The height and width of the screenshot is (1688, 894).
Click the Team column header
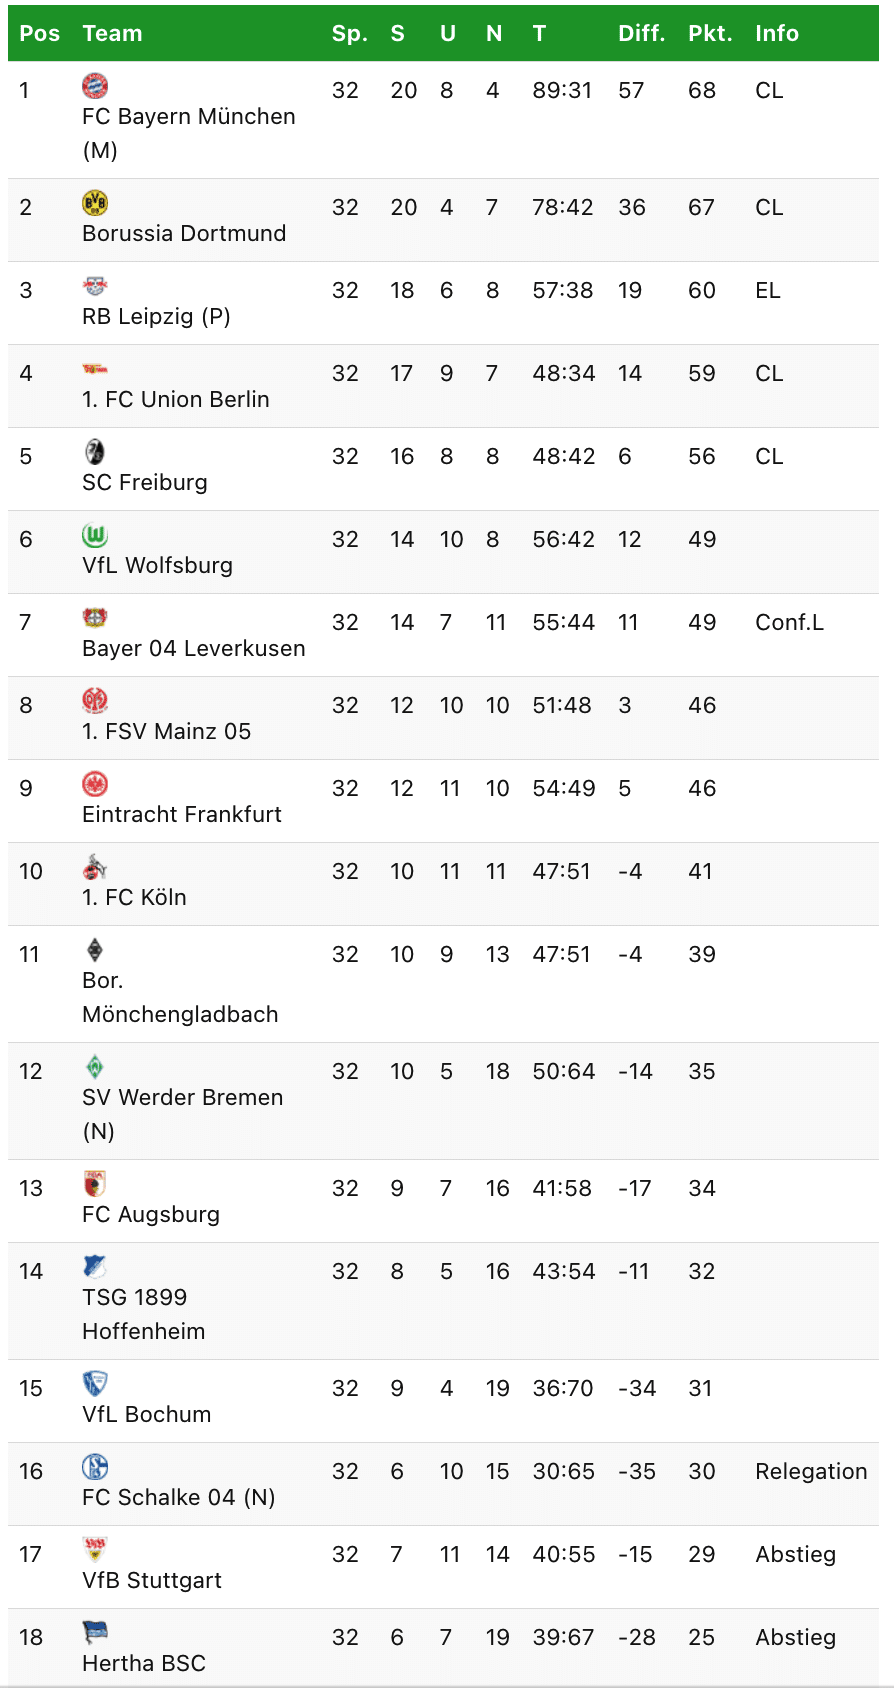(112, 34)
